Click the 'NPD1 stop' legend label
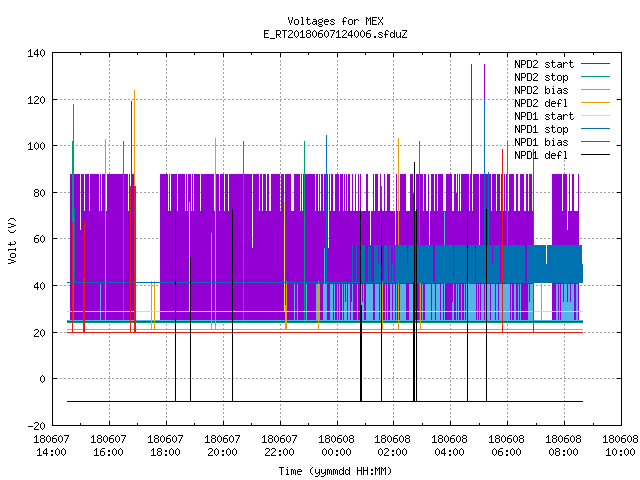This screenshot has height=480, width=640. coord(541,129)
